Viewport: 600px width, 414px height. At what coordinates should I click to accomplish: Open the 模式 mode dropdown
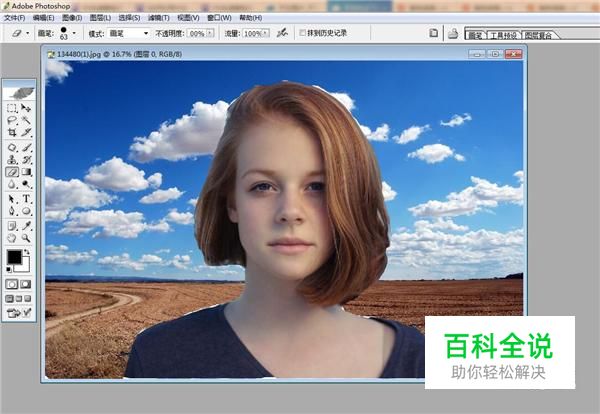129,34
